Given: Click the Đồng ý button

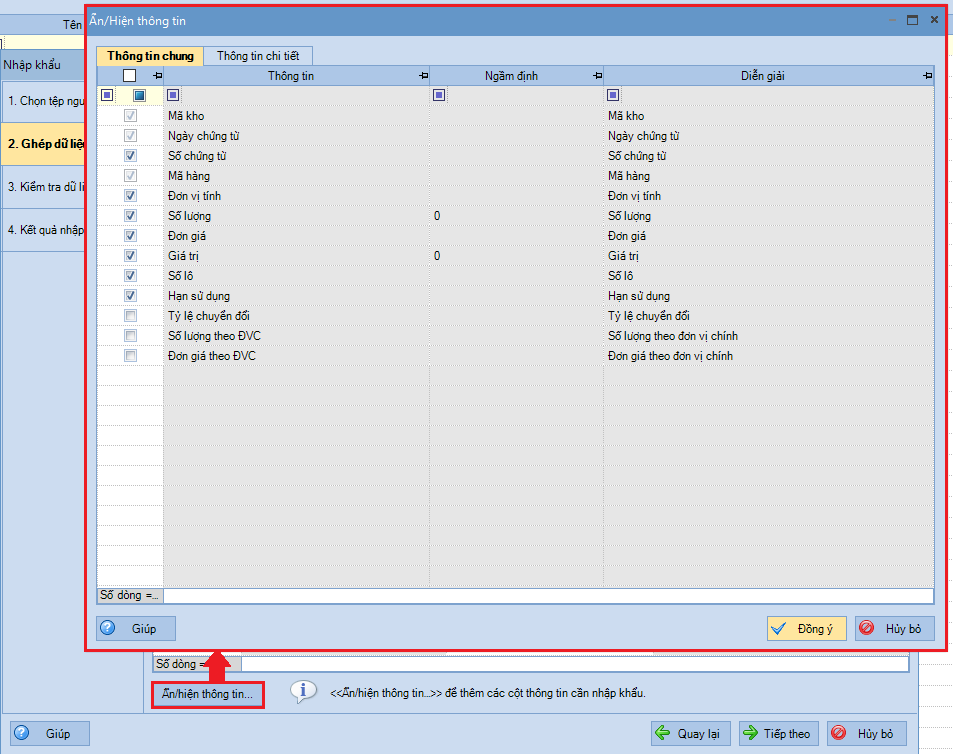Looking at the screenshot, I should tap(807, 628).
